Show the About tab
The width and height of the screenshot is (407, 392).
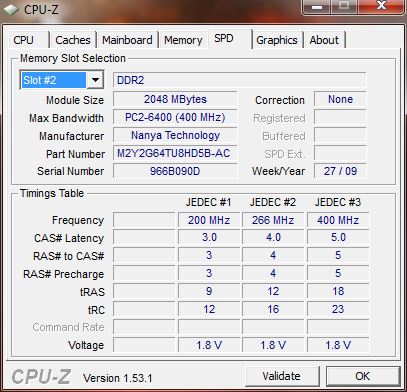(324, 40)
